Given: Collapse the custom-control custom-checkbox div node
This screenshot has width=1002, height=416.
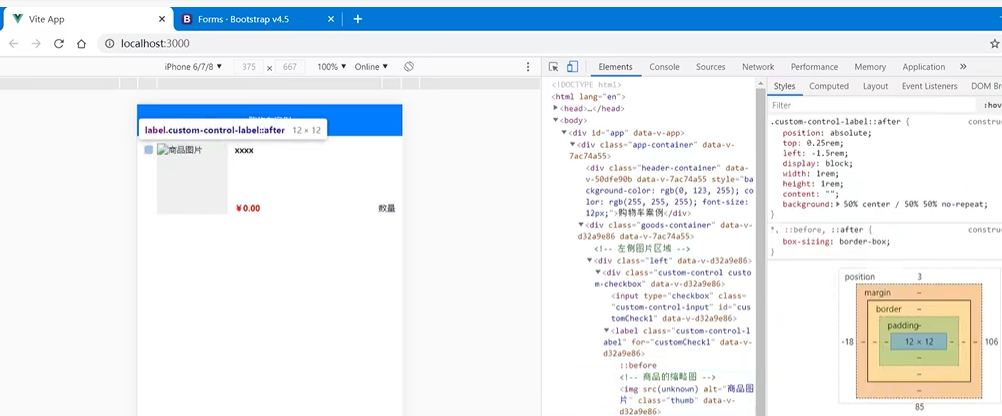Looking at the screenshot, I should [597, 273].
